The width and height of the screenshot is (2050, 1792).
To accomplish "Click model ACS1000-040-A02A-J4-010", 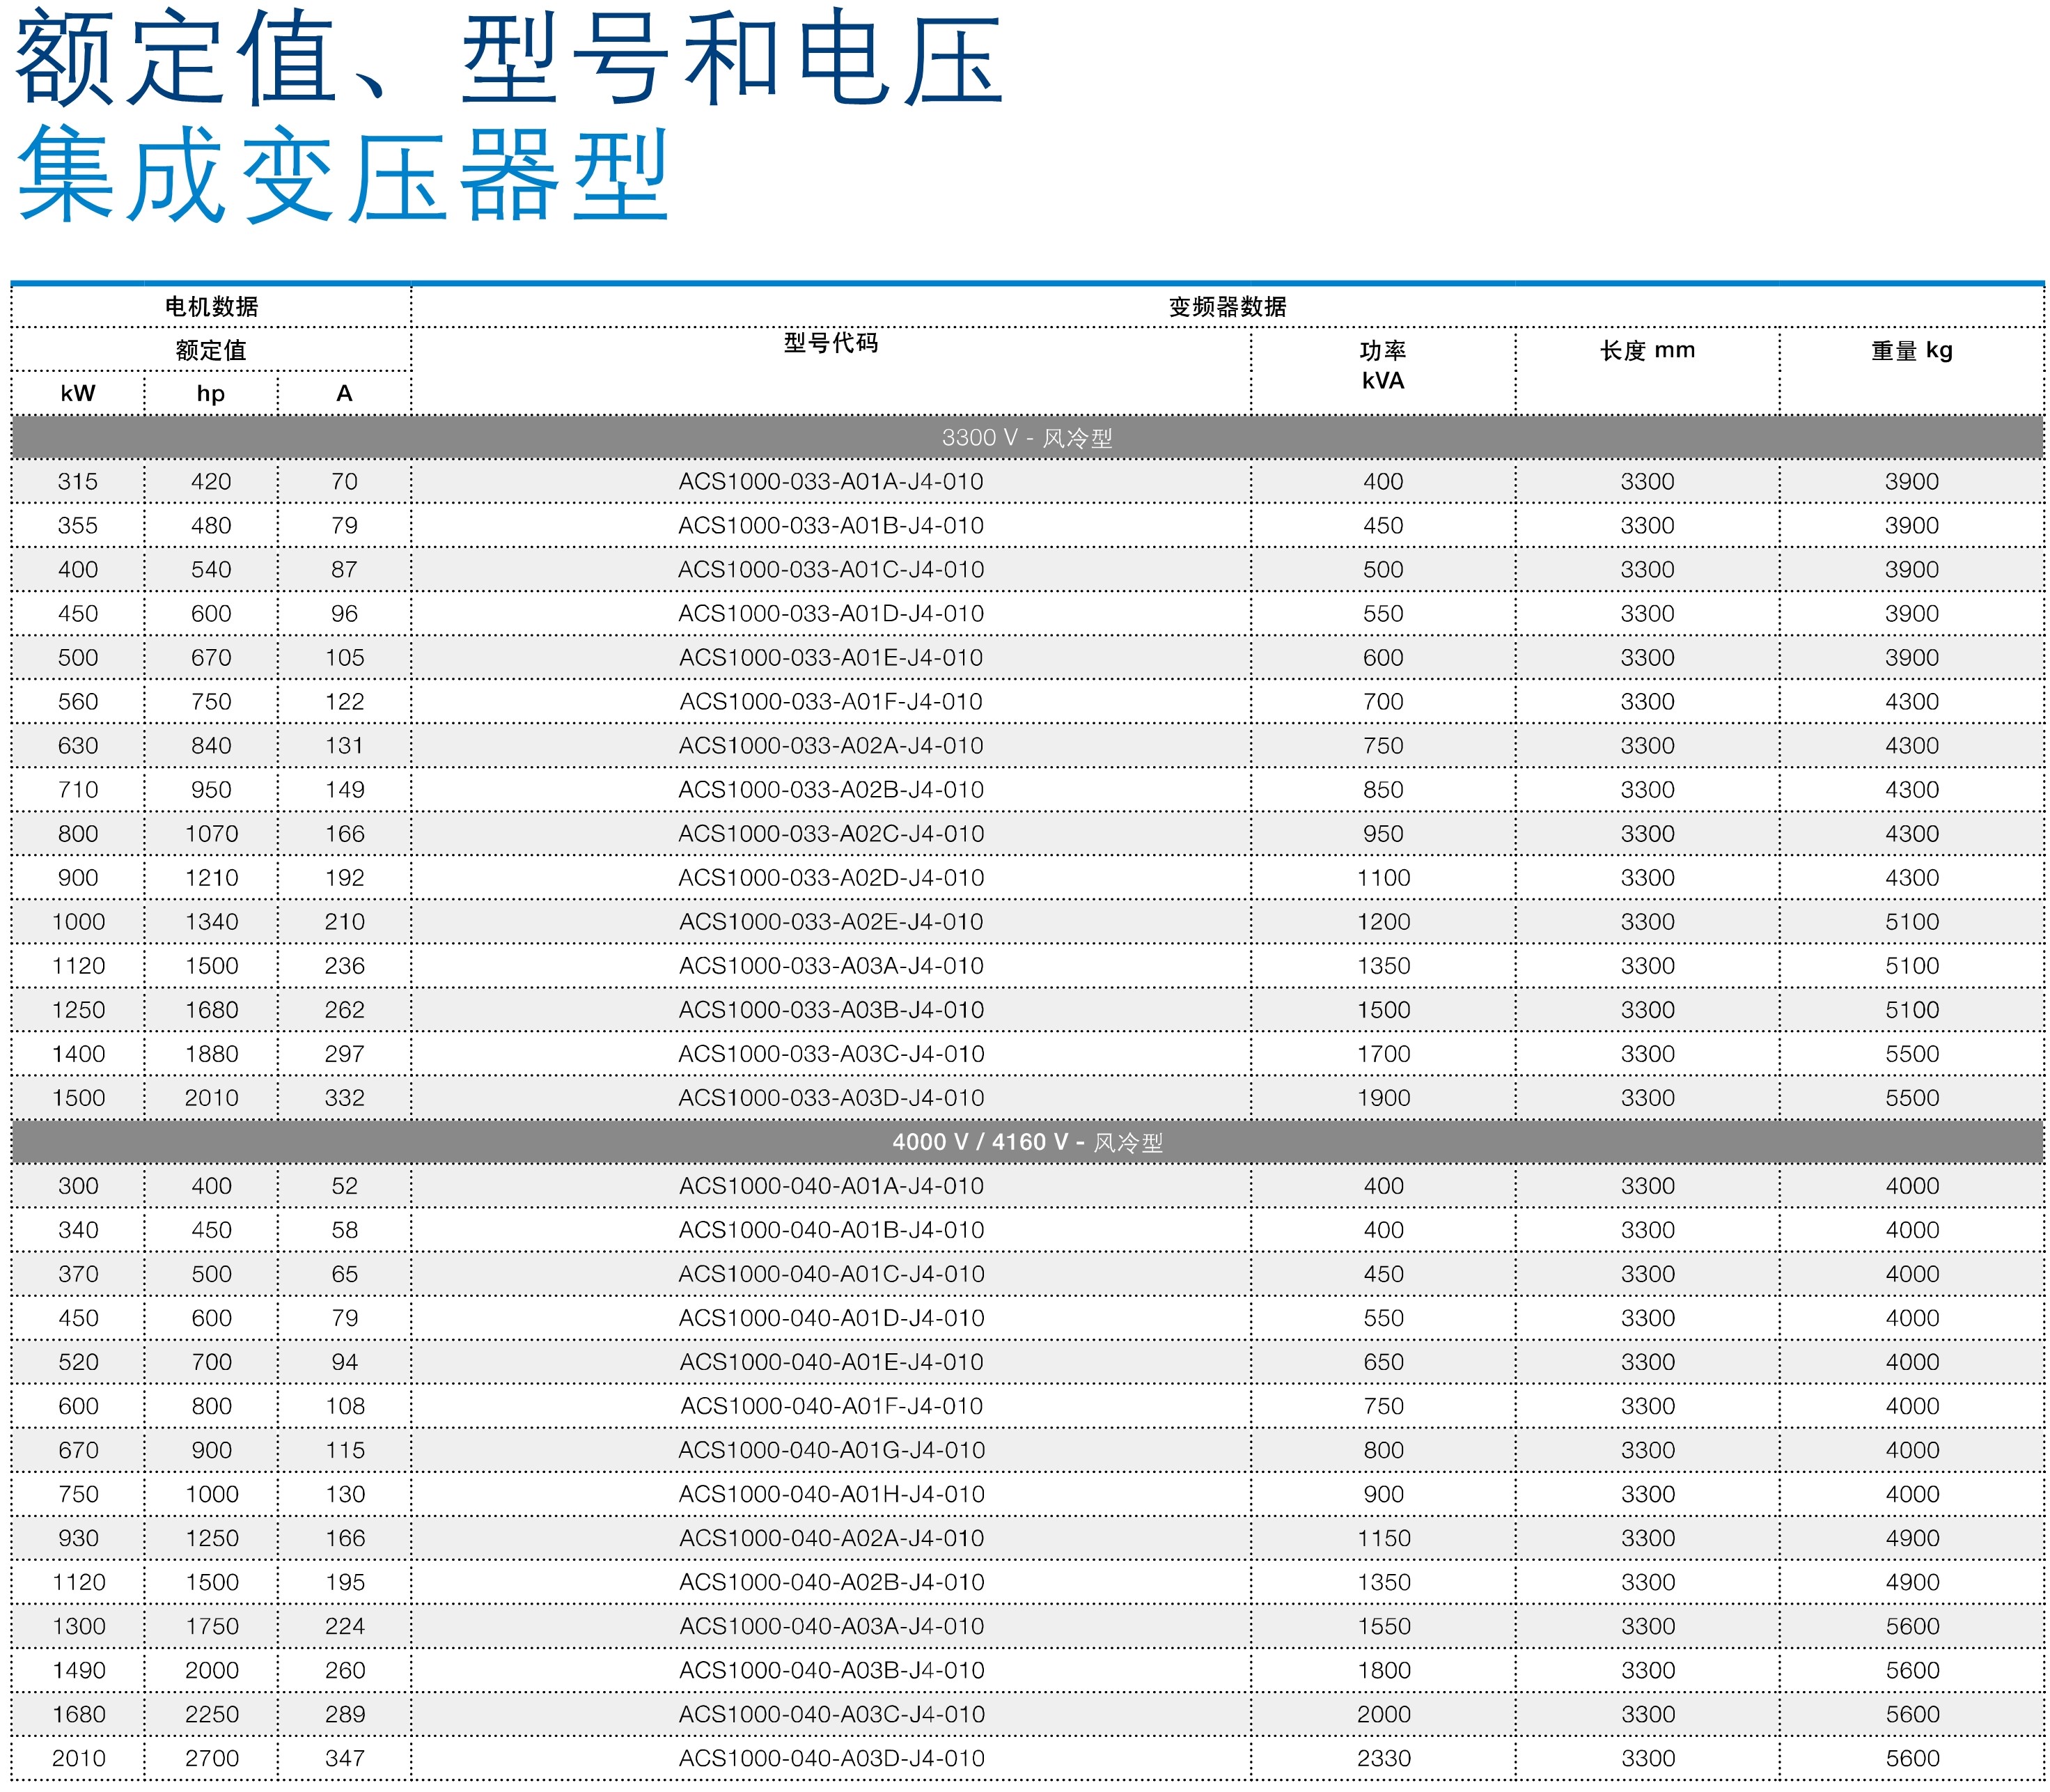I will click(x=831, y=1538).
